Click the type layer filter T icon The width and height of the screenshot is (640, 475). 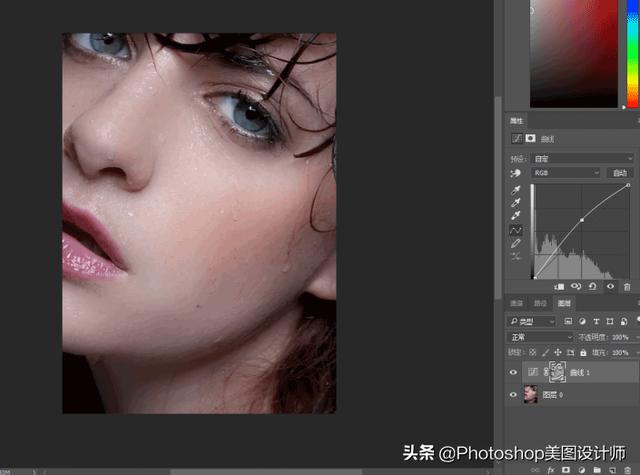point(596,322)
